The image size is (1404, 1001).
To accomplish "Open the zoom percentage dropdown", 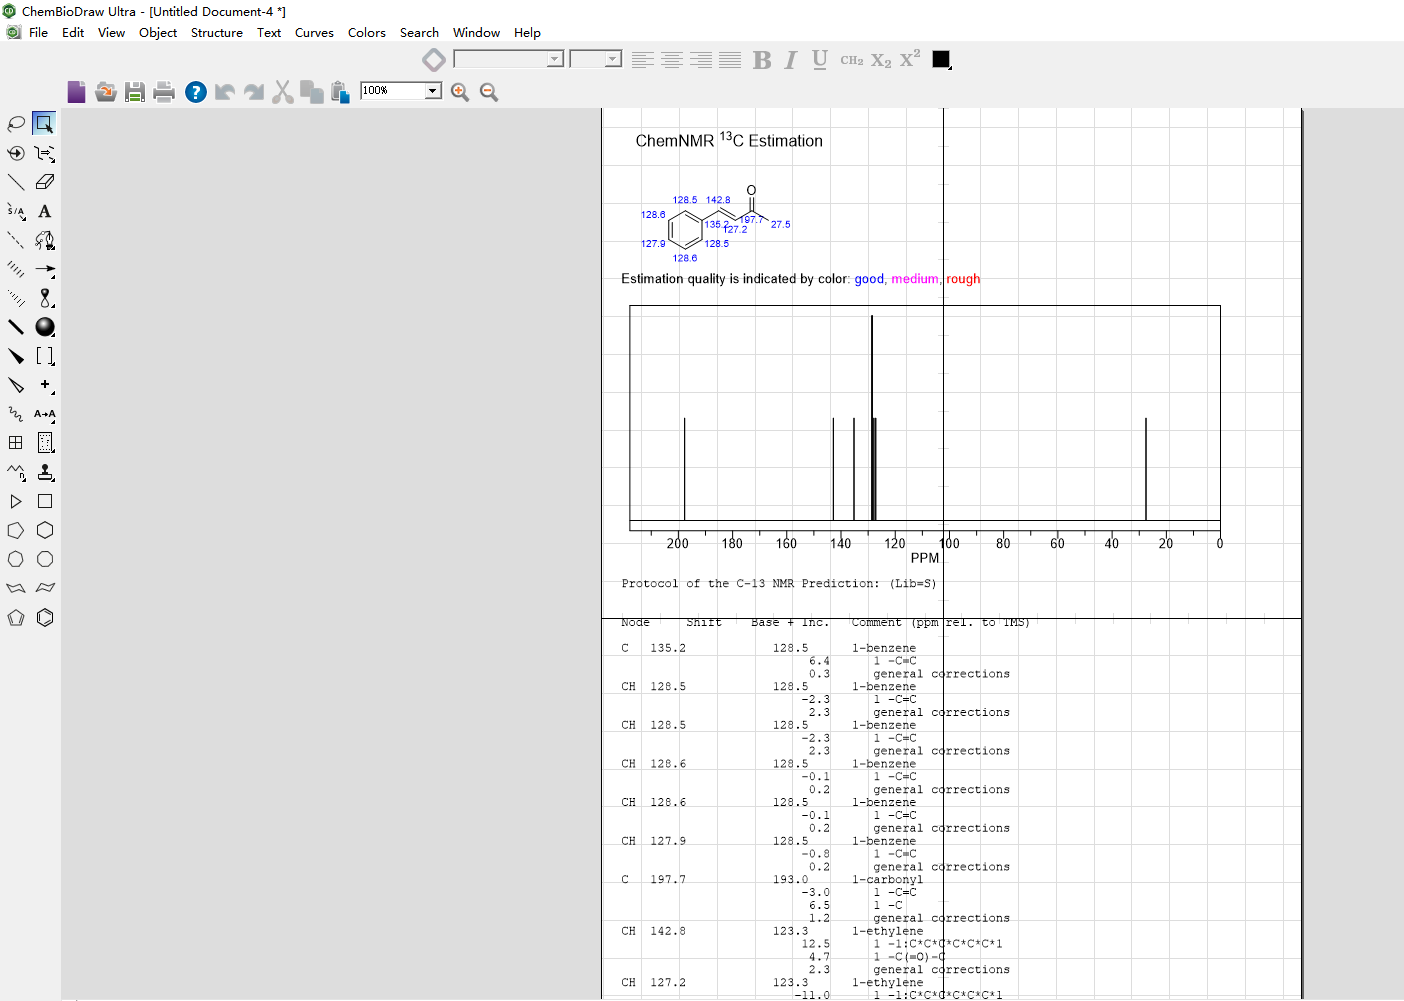I will point(433,91).
